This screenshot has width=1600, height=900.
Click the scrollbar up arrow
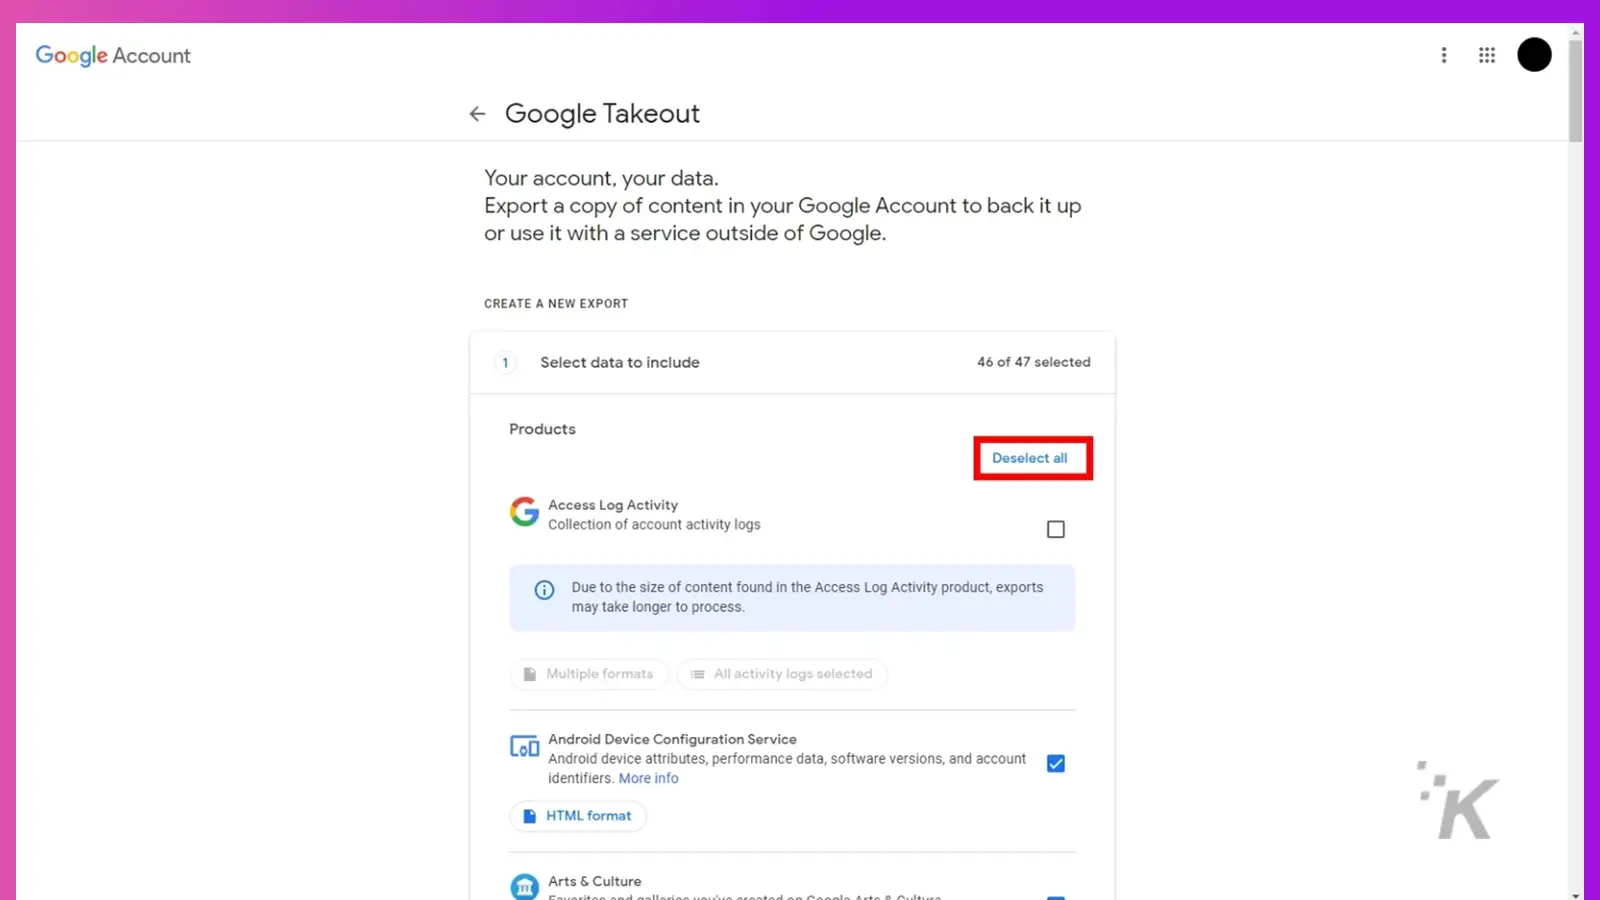1576,32
